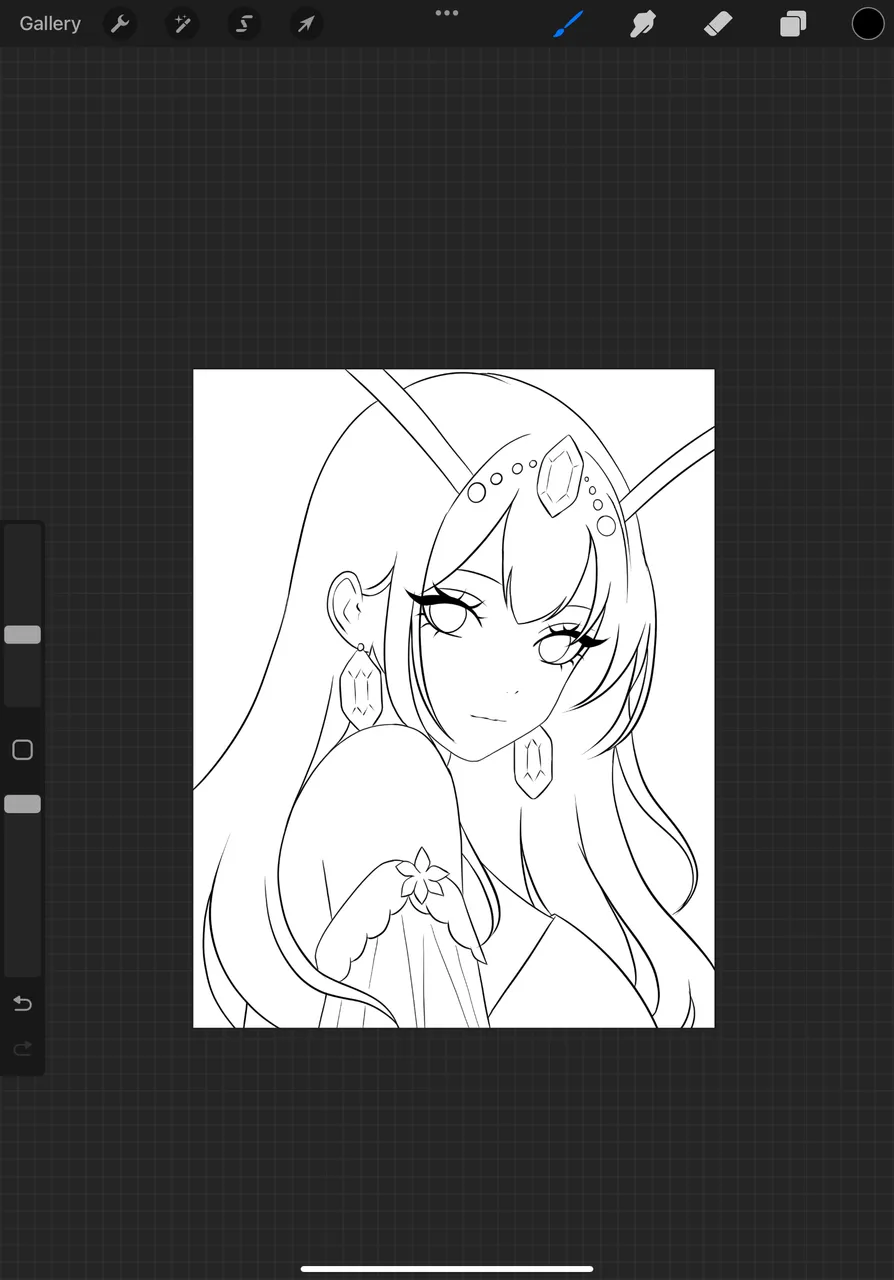
Task: Tap the line art canvas
Action: click(x=454, y=698)
